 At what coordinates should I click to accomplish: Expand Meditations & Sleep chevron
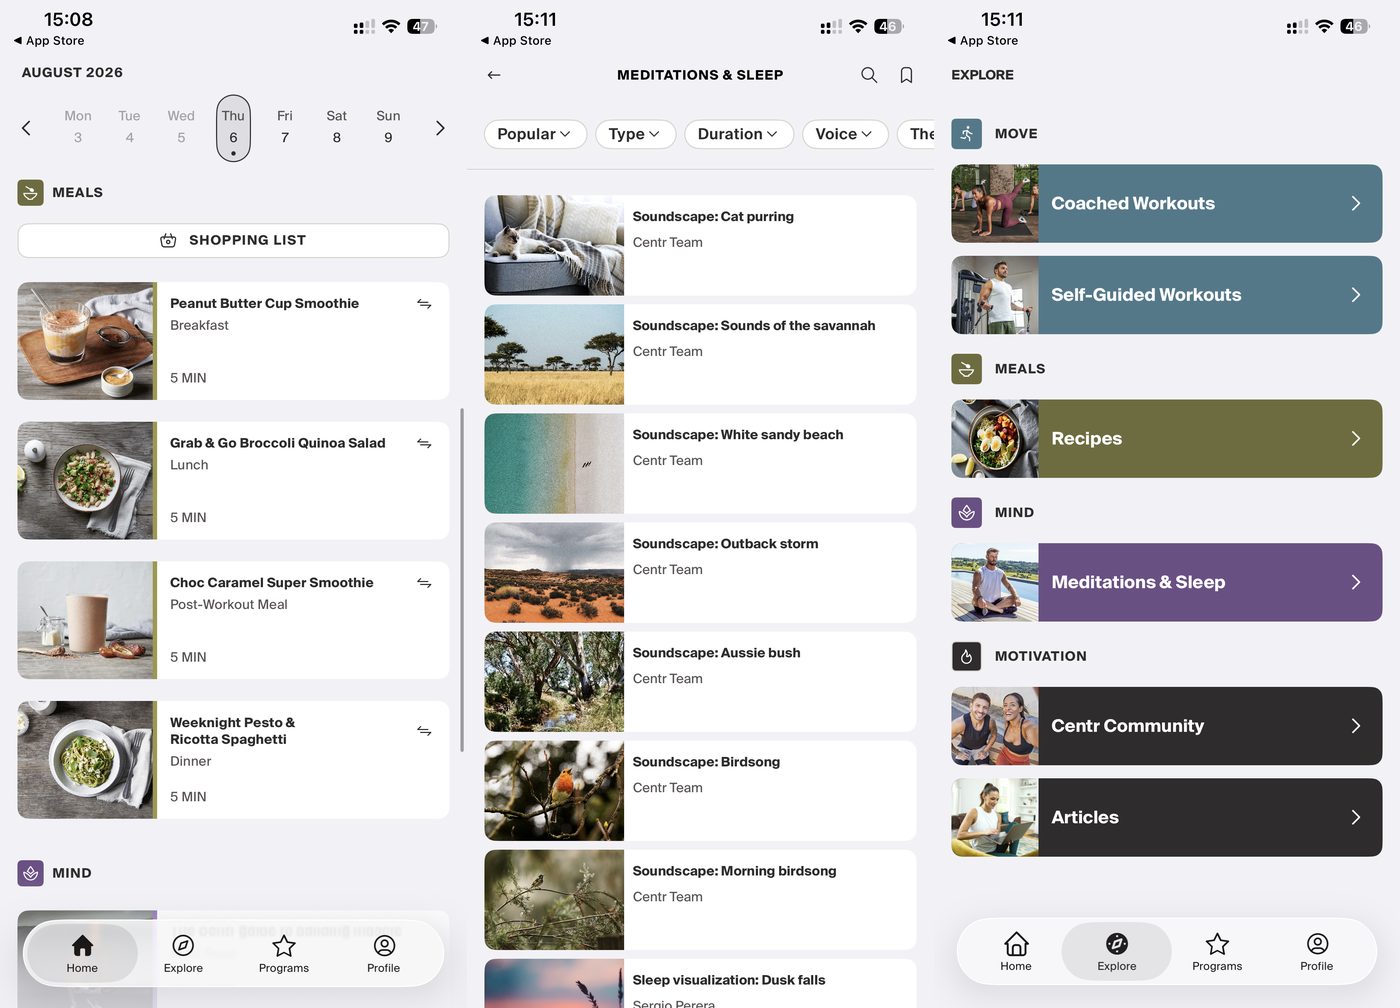point(1356,583)
